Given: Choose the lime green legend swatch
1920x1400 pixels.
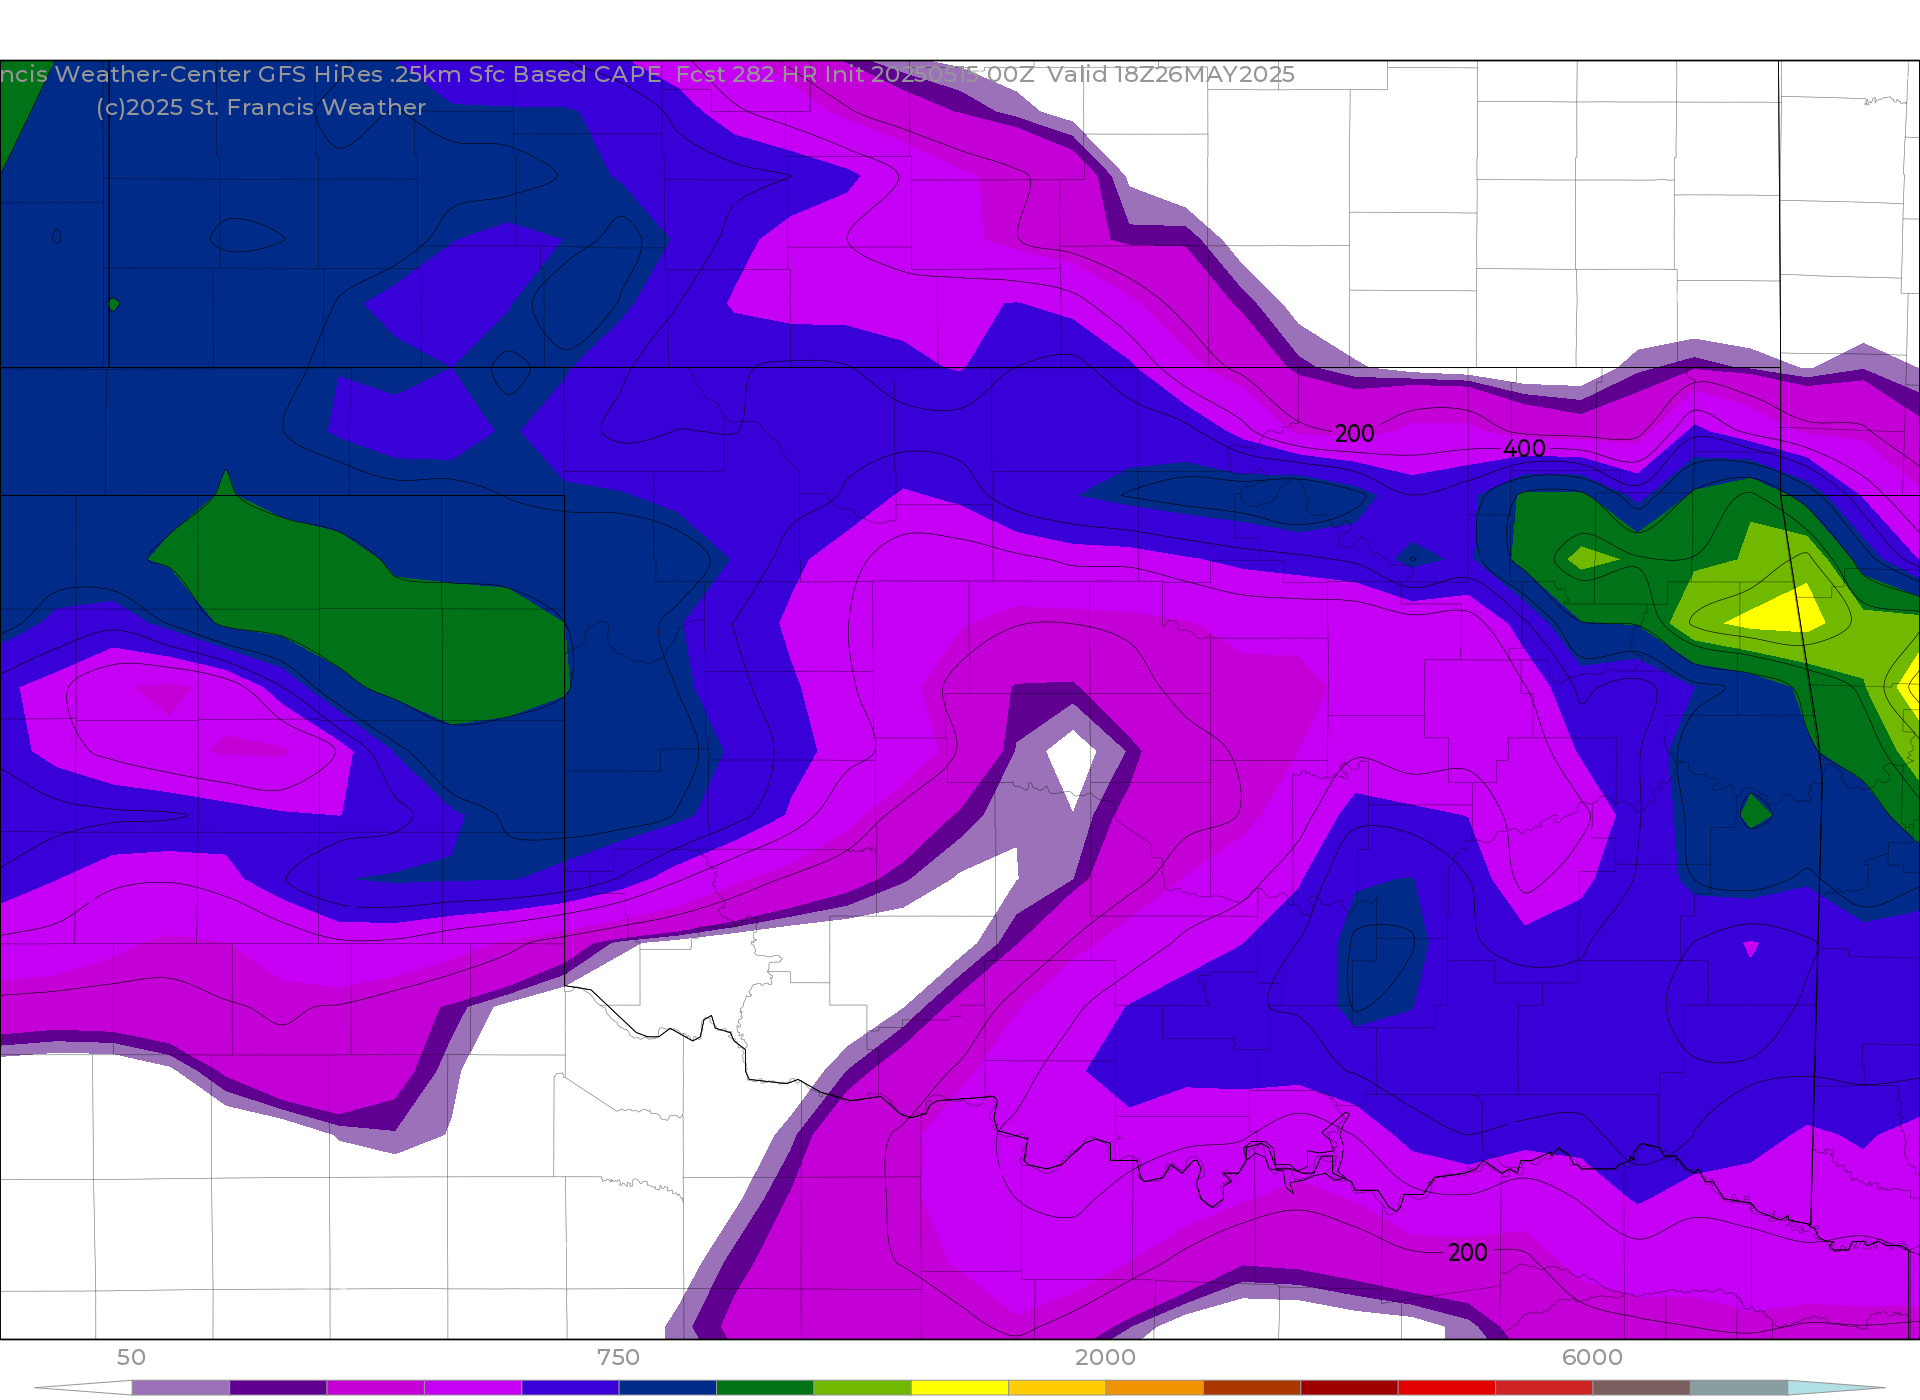Looking at the screenshot, I should tap(862, 1388).
